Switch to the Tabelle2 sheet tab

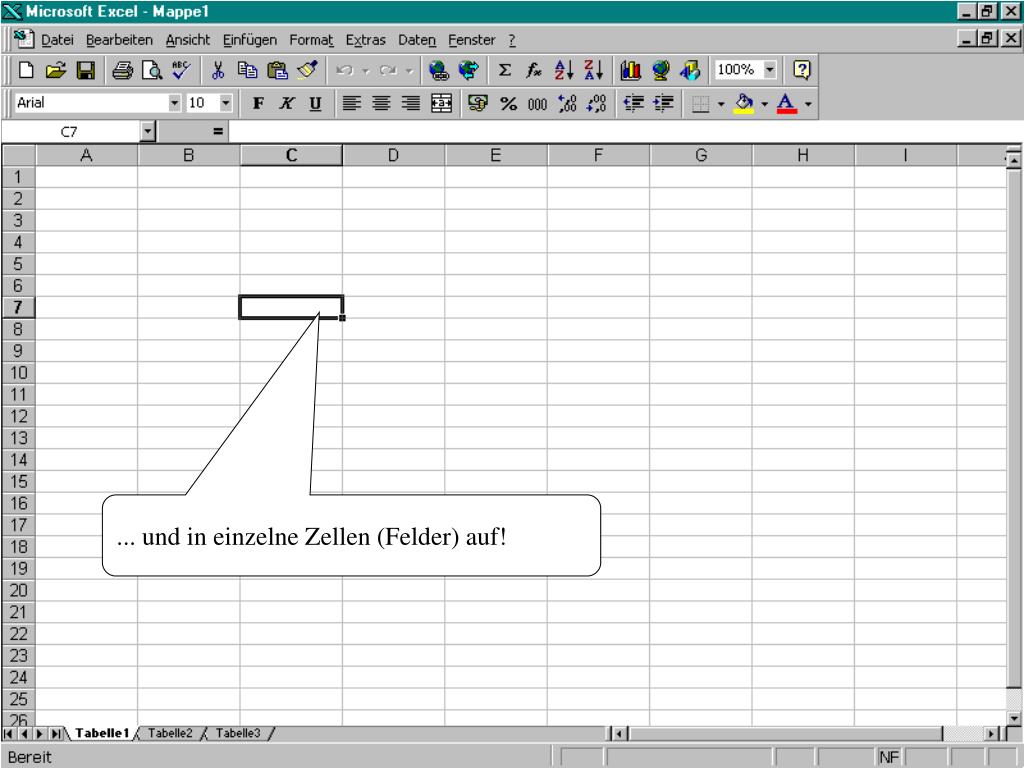pyautogui.click(x=170, y=733)
